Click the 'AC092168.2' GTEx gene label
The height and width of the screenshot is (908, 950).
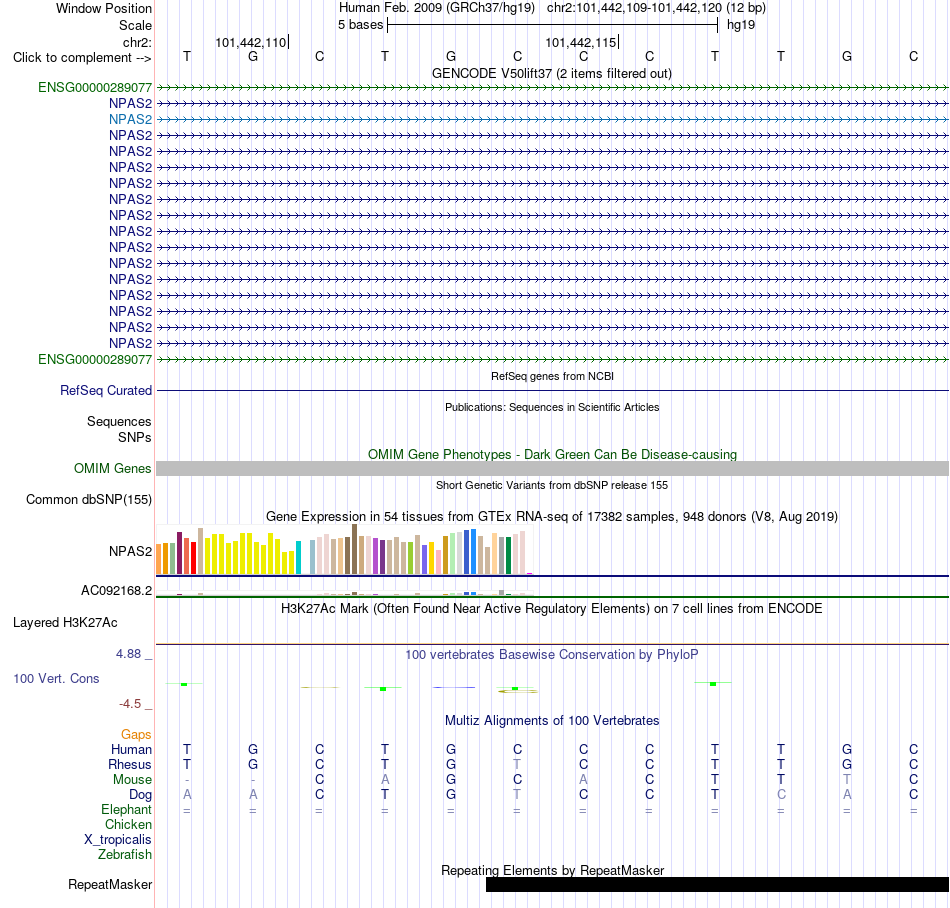116,591
